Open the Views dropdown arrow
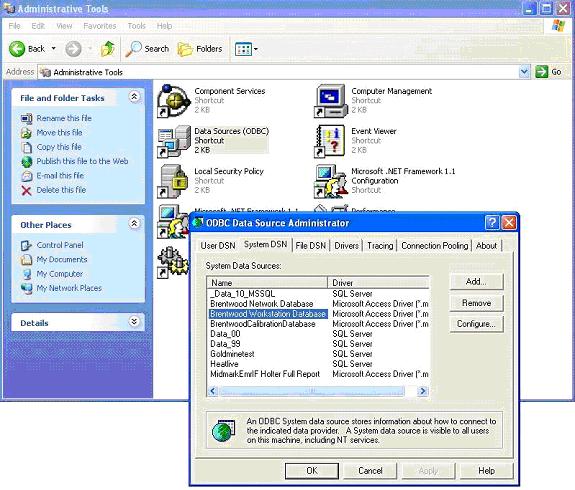Viewport: 575px width, 490px height. [256, 49]
